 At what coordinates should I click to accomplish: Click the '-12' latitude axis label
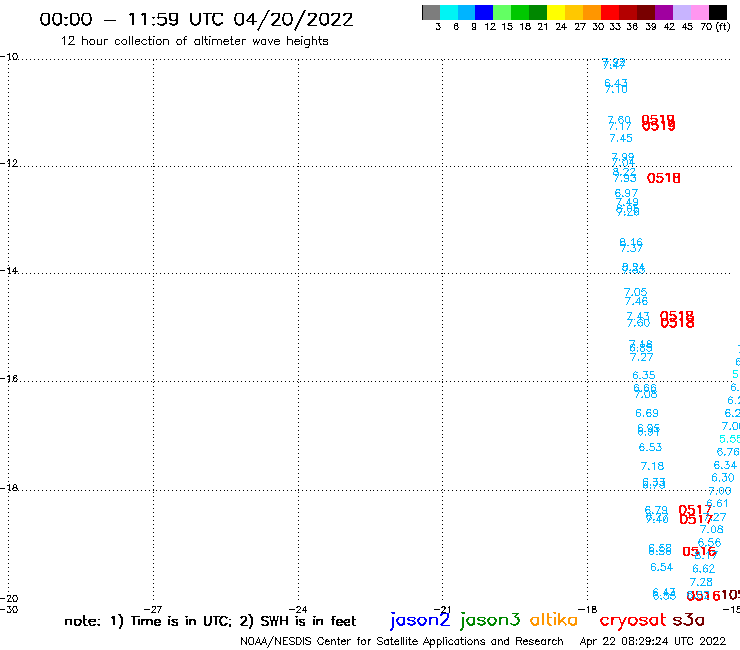pos(9,163)
